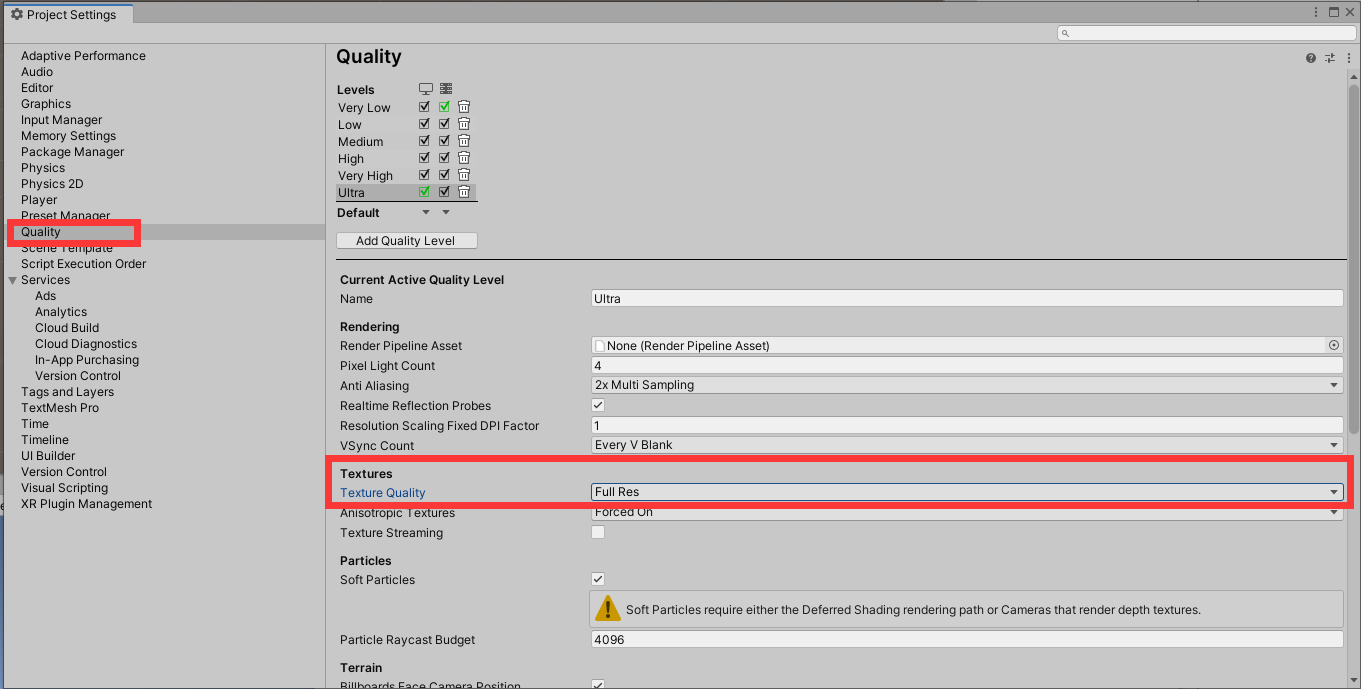Enable Texture Streaming
Image resolution: width=1361 pixels, height=689 pixels.
coord(597,532)
